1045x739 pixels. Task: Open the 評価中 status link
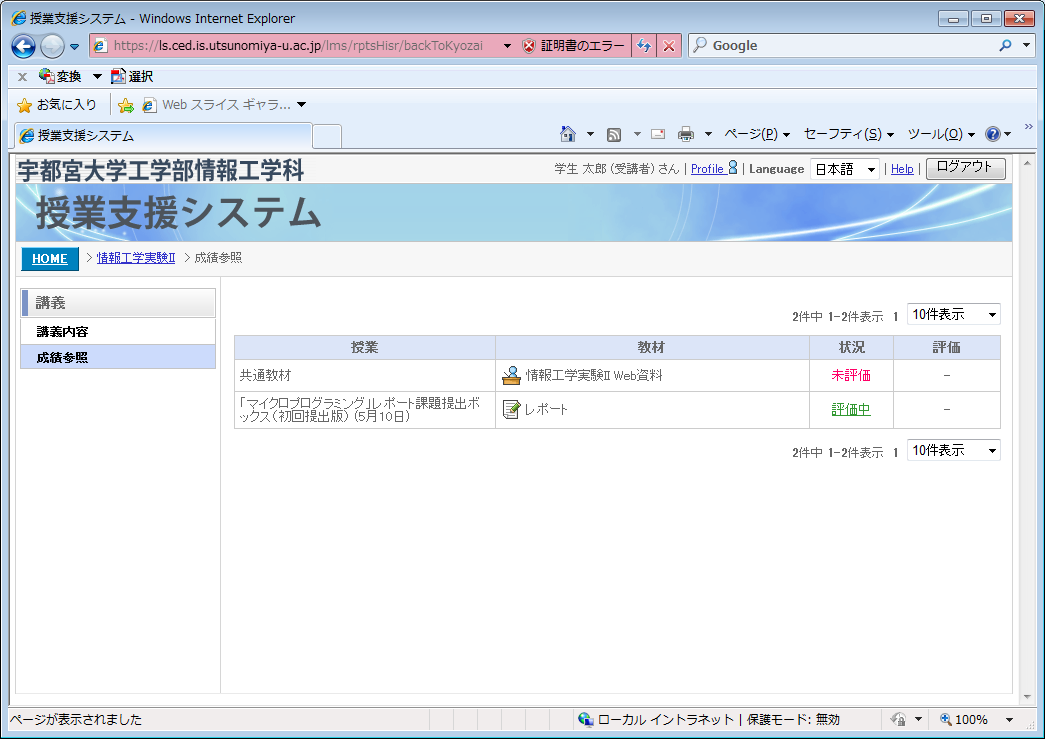pos(850,409)
